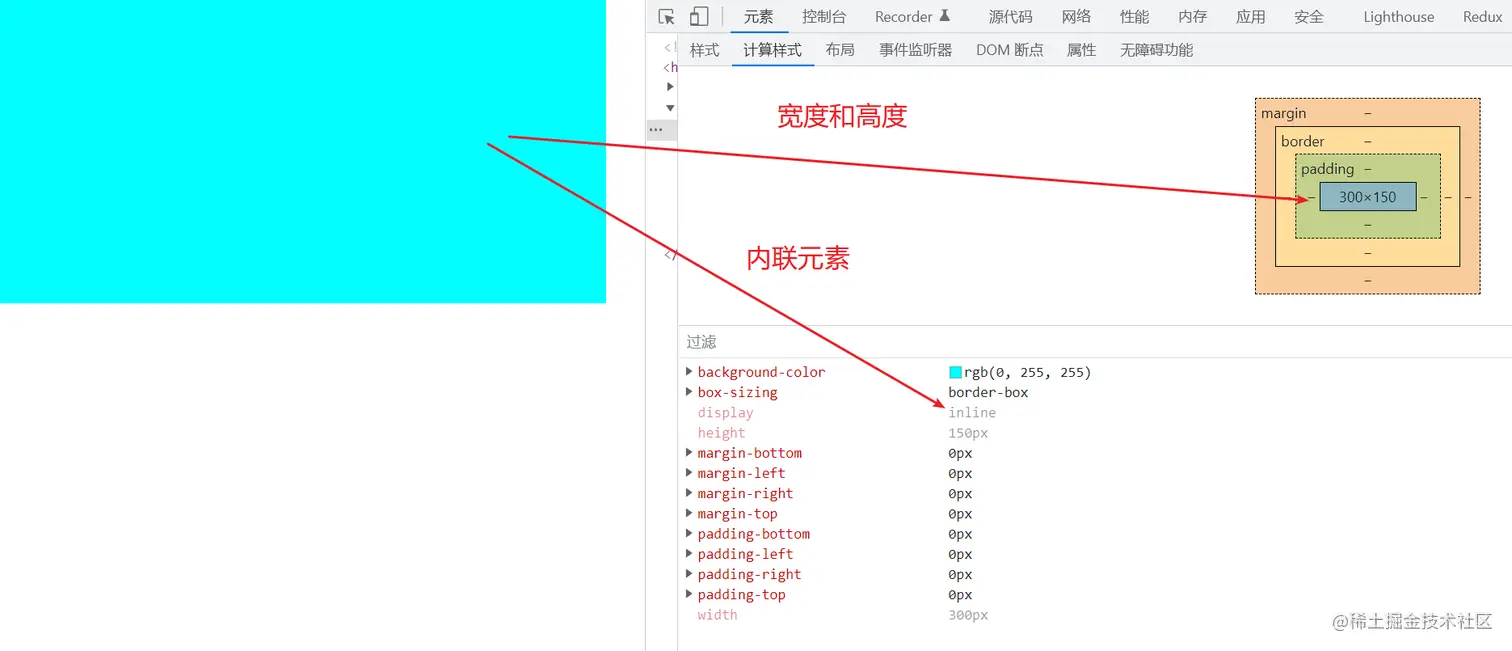Viewport: 1512px width, 651px height.
Task: Expand the padding-left property
Action: (x=689, y=554)
